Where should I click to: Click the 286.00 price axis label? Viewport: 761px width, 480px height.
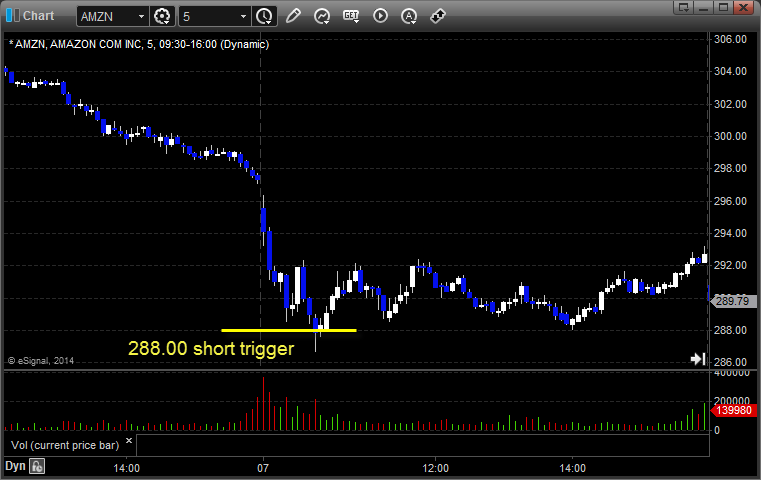coord(730,362)
